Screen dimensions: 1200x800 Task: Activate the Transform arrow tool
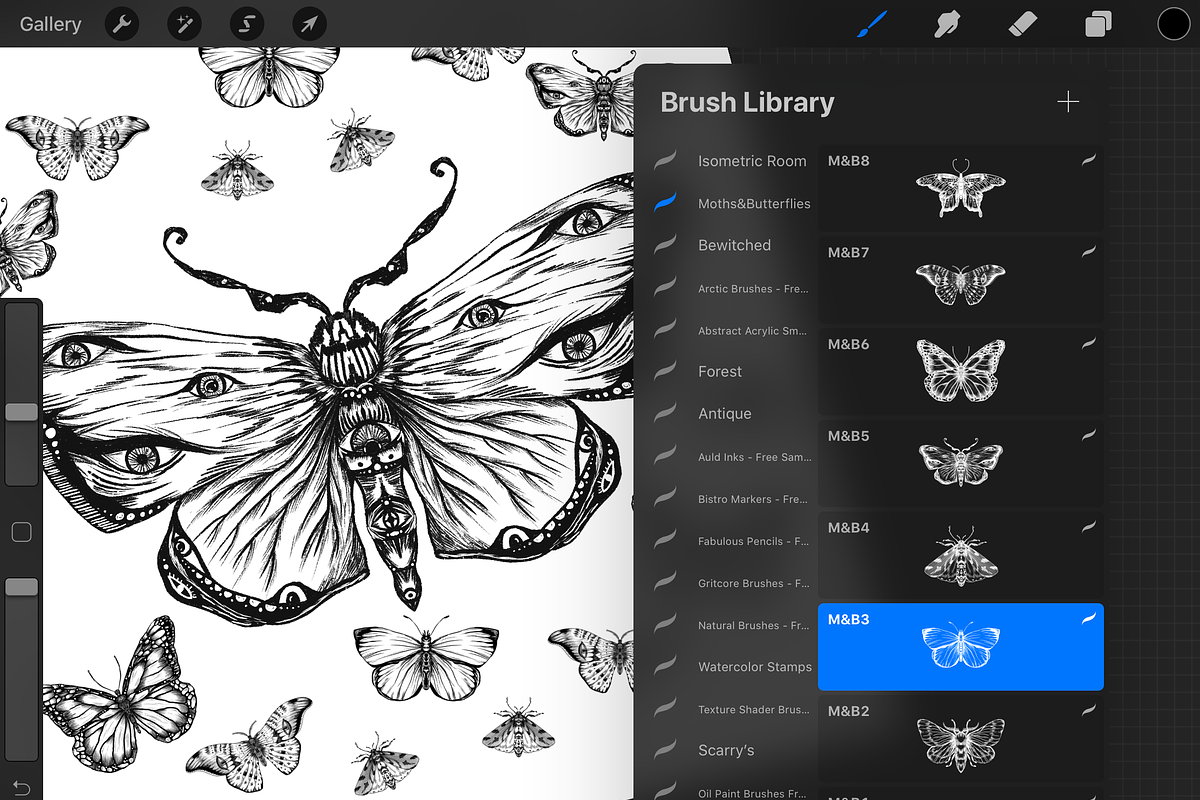[x=309, y=24]
